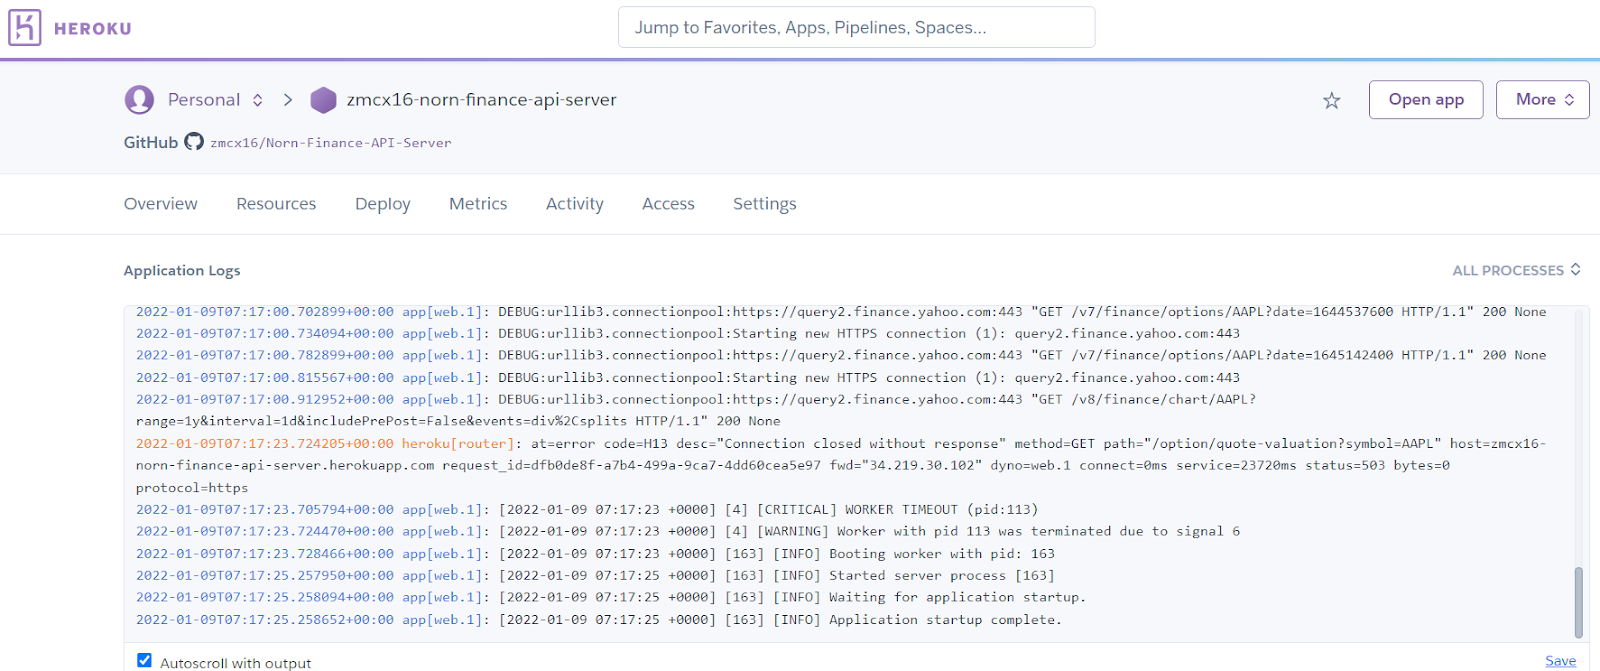Switch to the Settings tab
1600x671 pixels.
(765, 204)
